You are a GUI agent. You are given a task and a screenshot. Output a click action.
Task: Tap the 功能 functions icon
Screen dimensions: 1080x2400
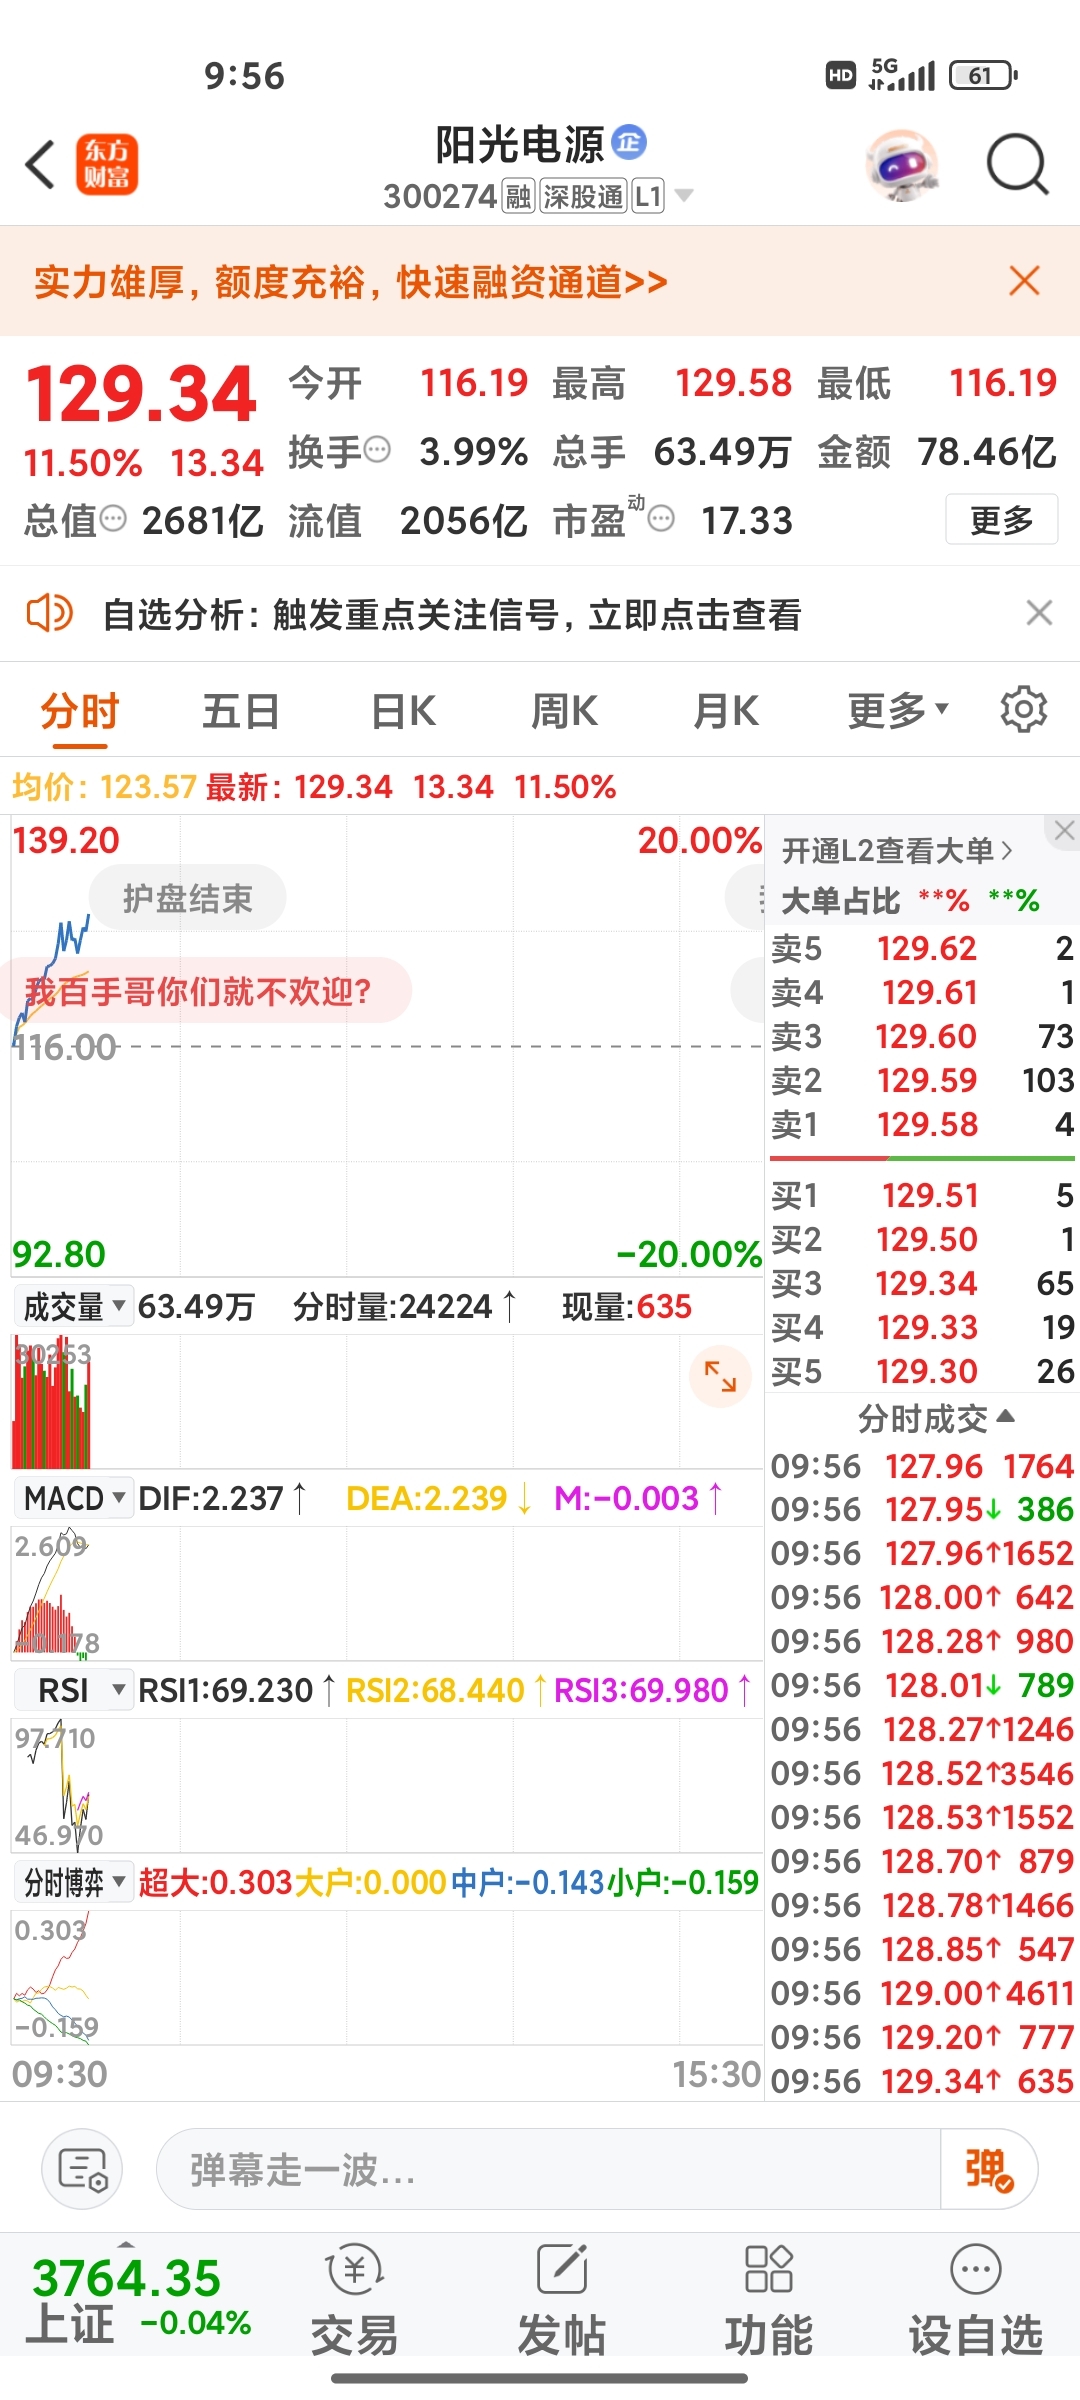coord(768,2300)
